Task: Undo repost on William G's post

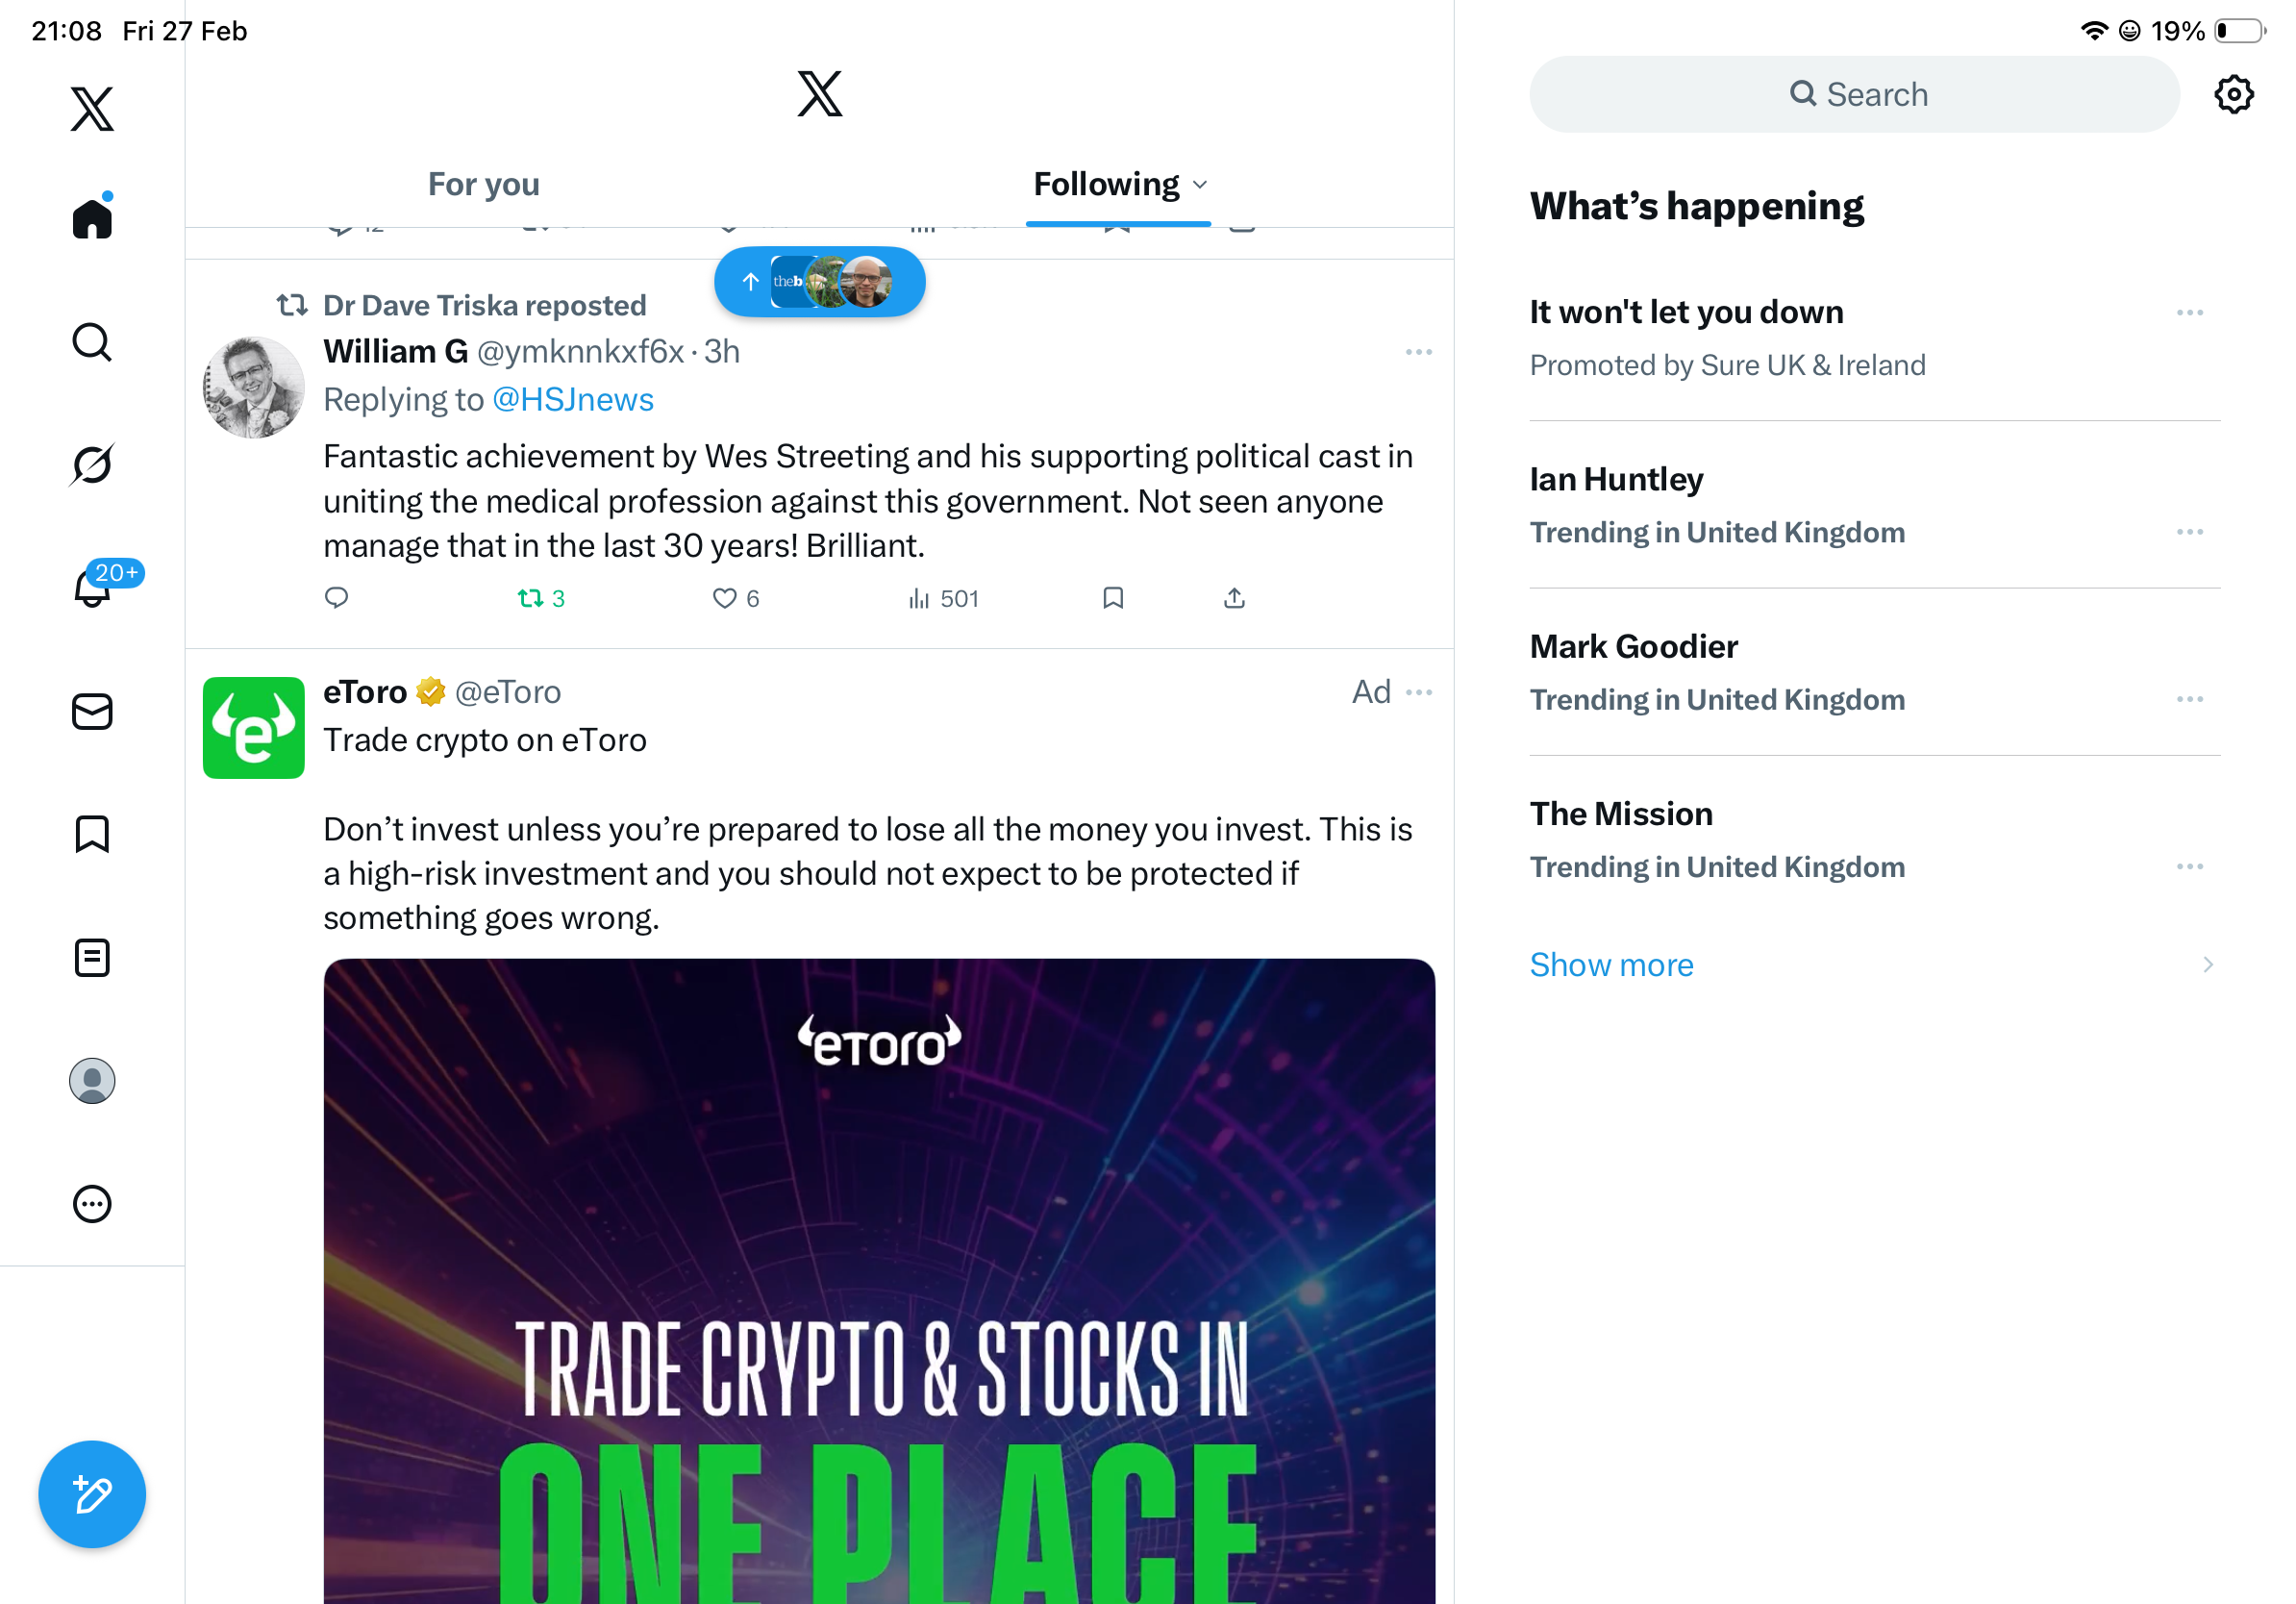Action: click(531, 598)
